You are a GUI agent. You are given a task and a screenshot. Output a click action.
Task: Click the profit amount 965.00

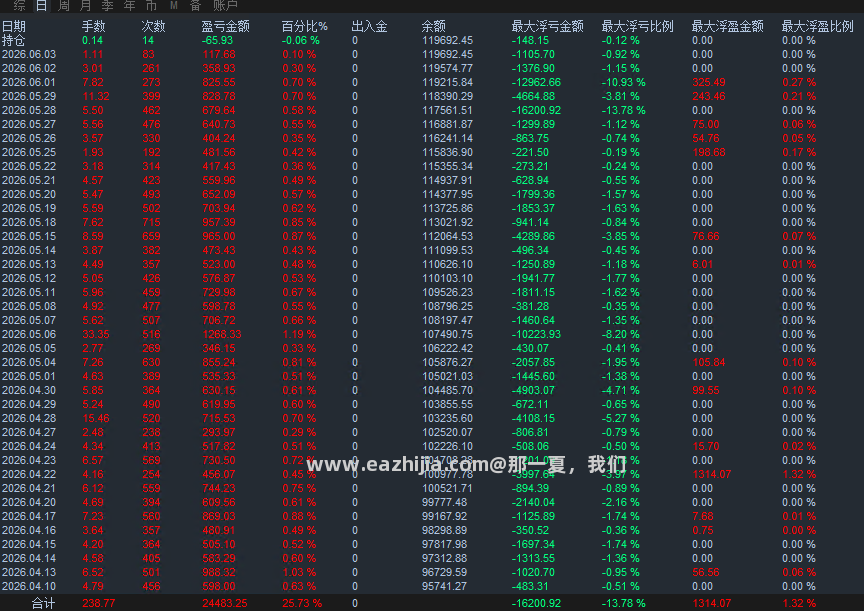coord(219,236)
